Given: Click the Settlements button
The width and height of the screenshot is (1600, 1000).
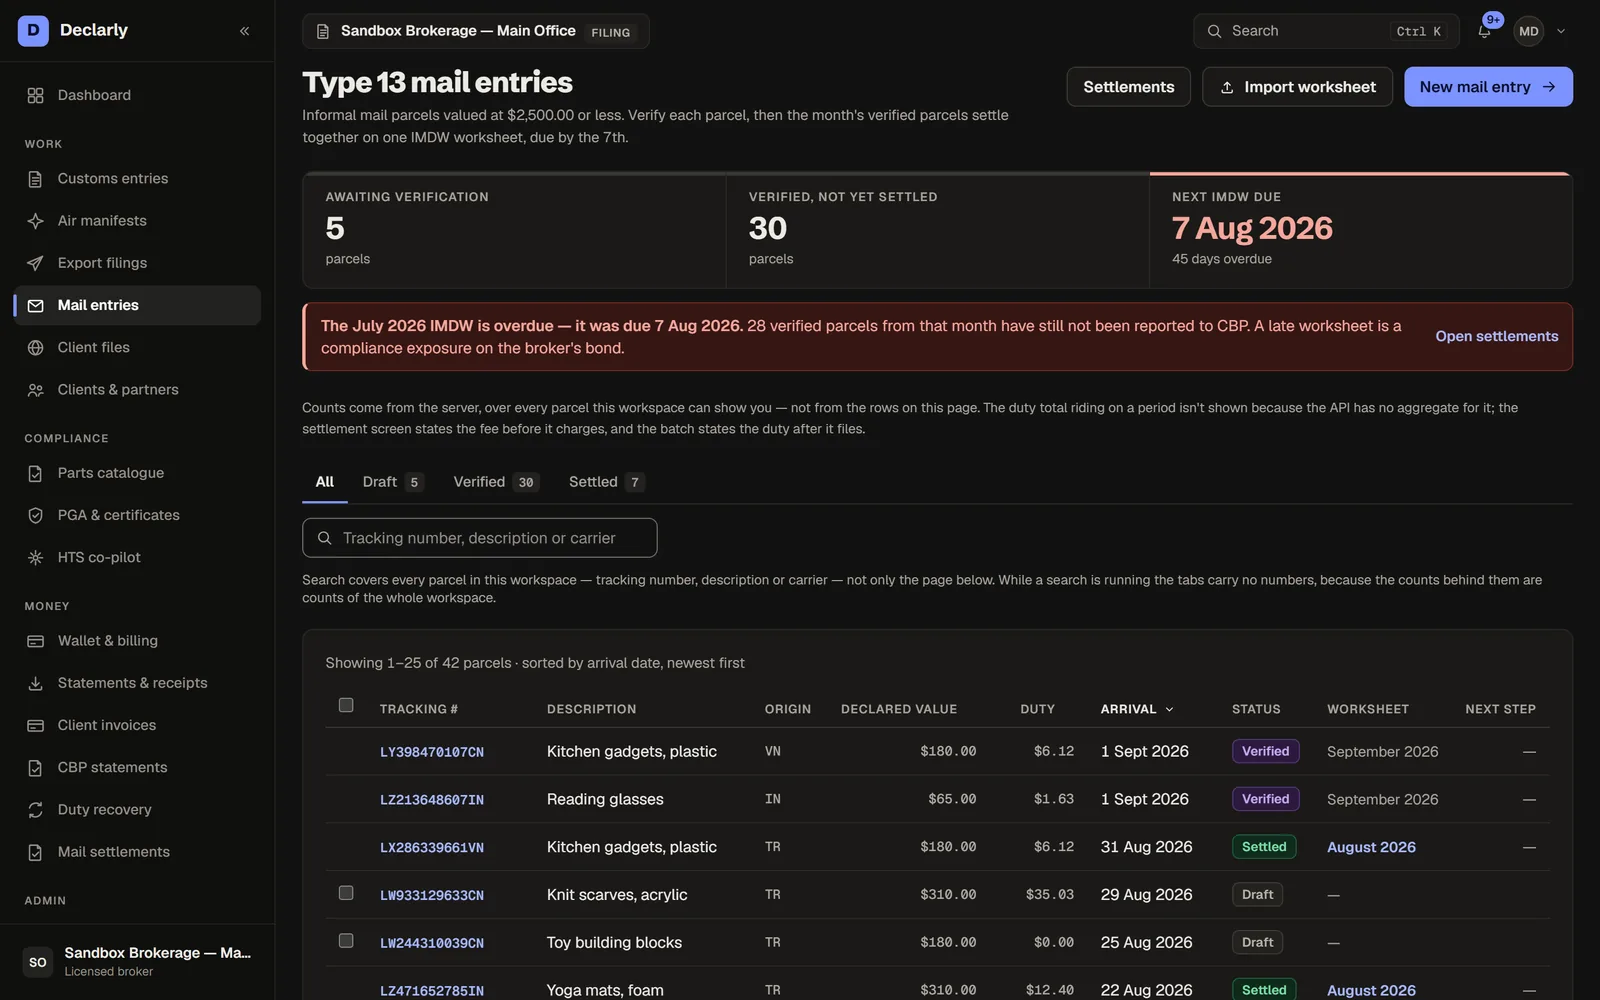Looking at the screenshot, I should pyautogui.click(x=1128, y=87).
